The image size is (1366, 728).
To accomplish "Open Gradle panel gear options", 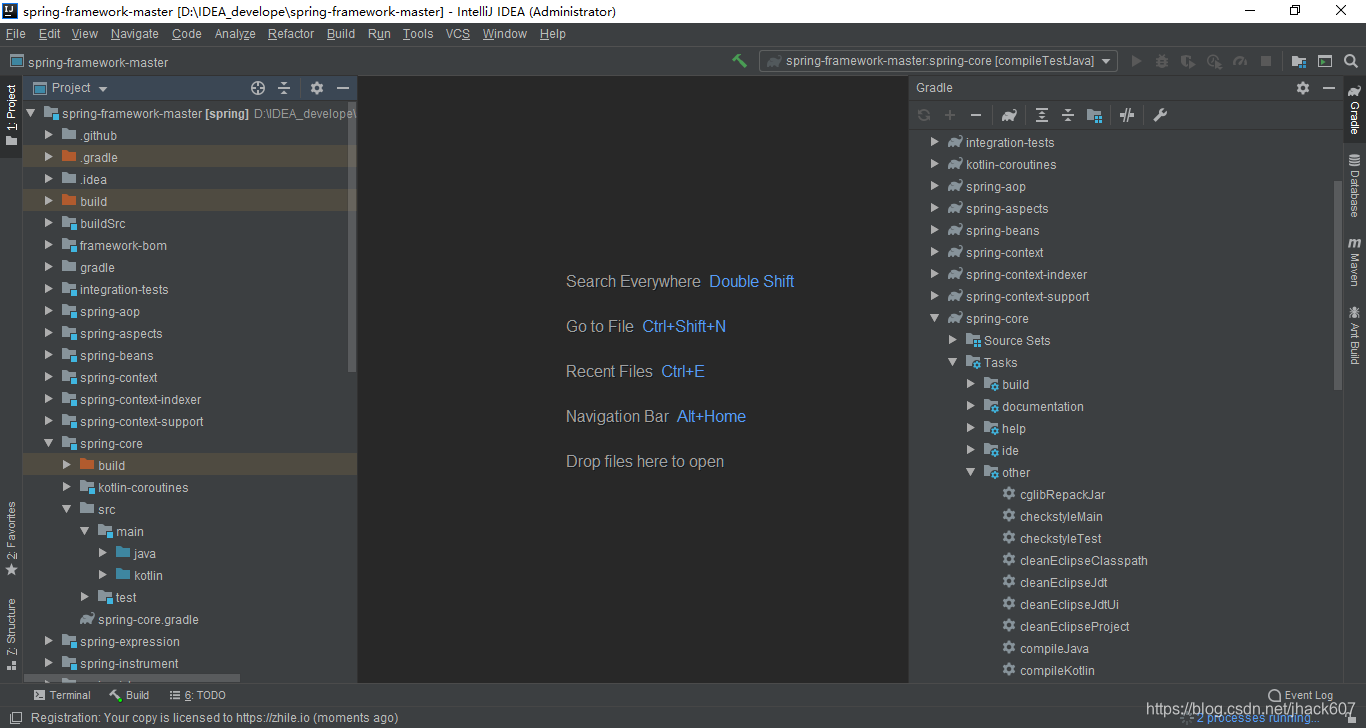I will (1303, 88).
